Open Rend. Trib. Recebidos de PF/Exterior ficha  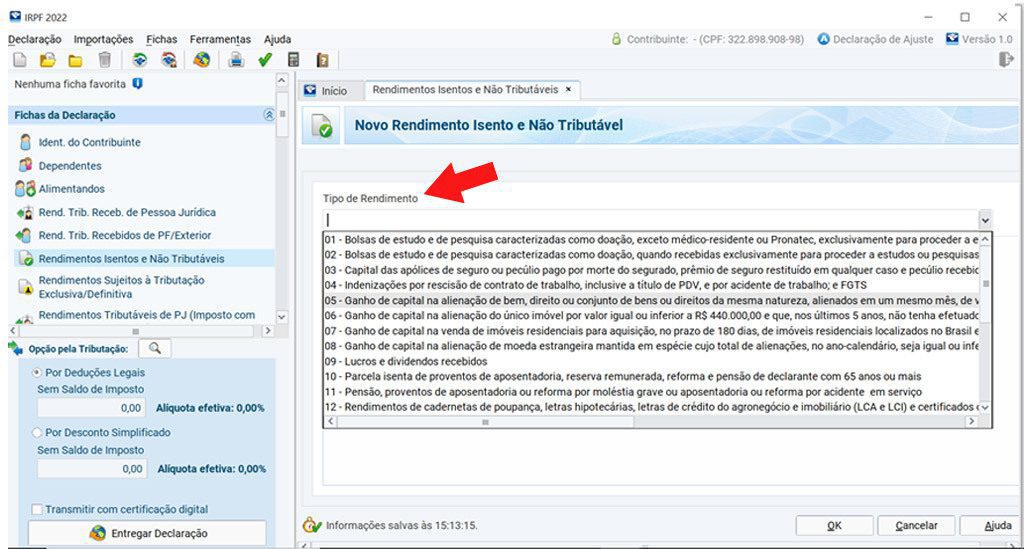click(125, 235)
